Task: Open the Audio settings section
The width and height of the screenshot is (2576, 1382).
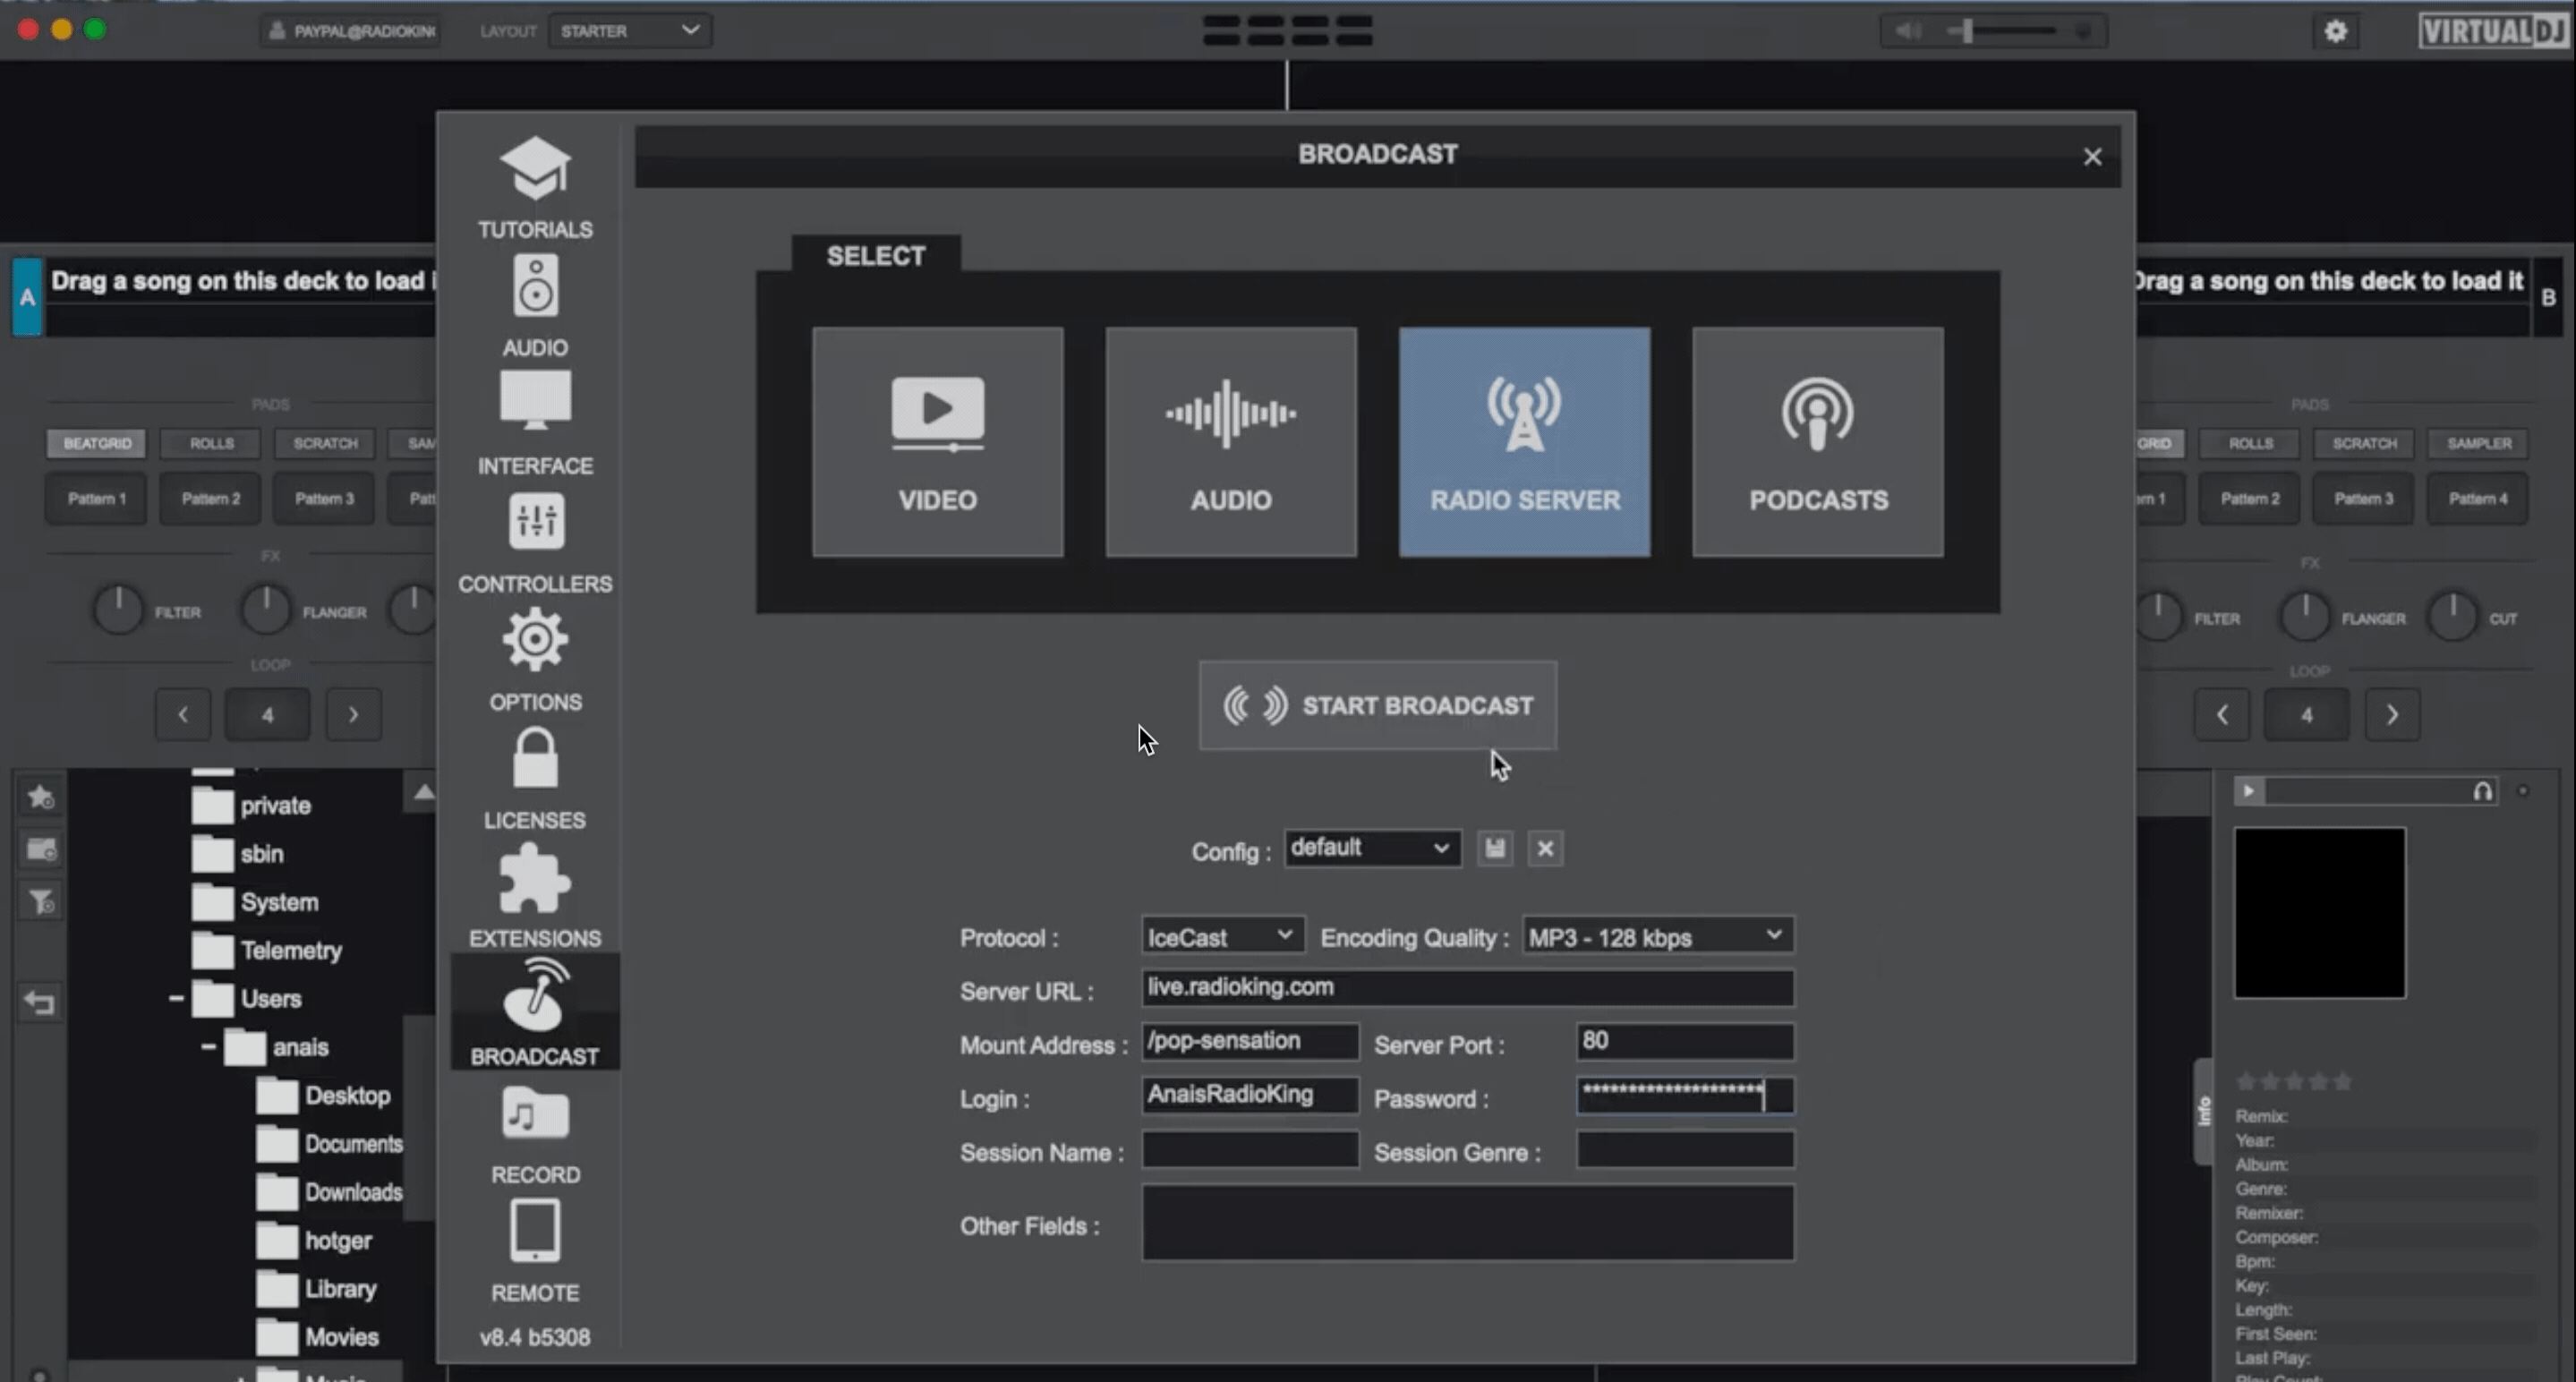Action: click(535, 306)
